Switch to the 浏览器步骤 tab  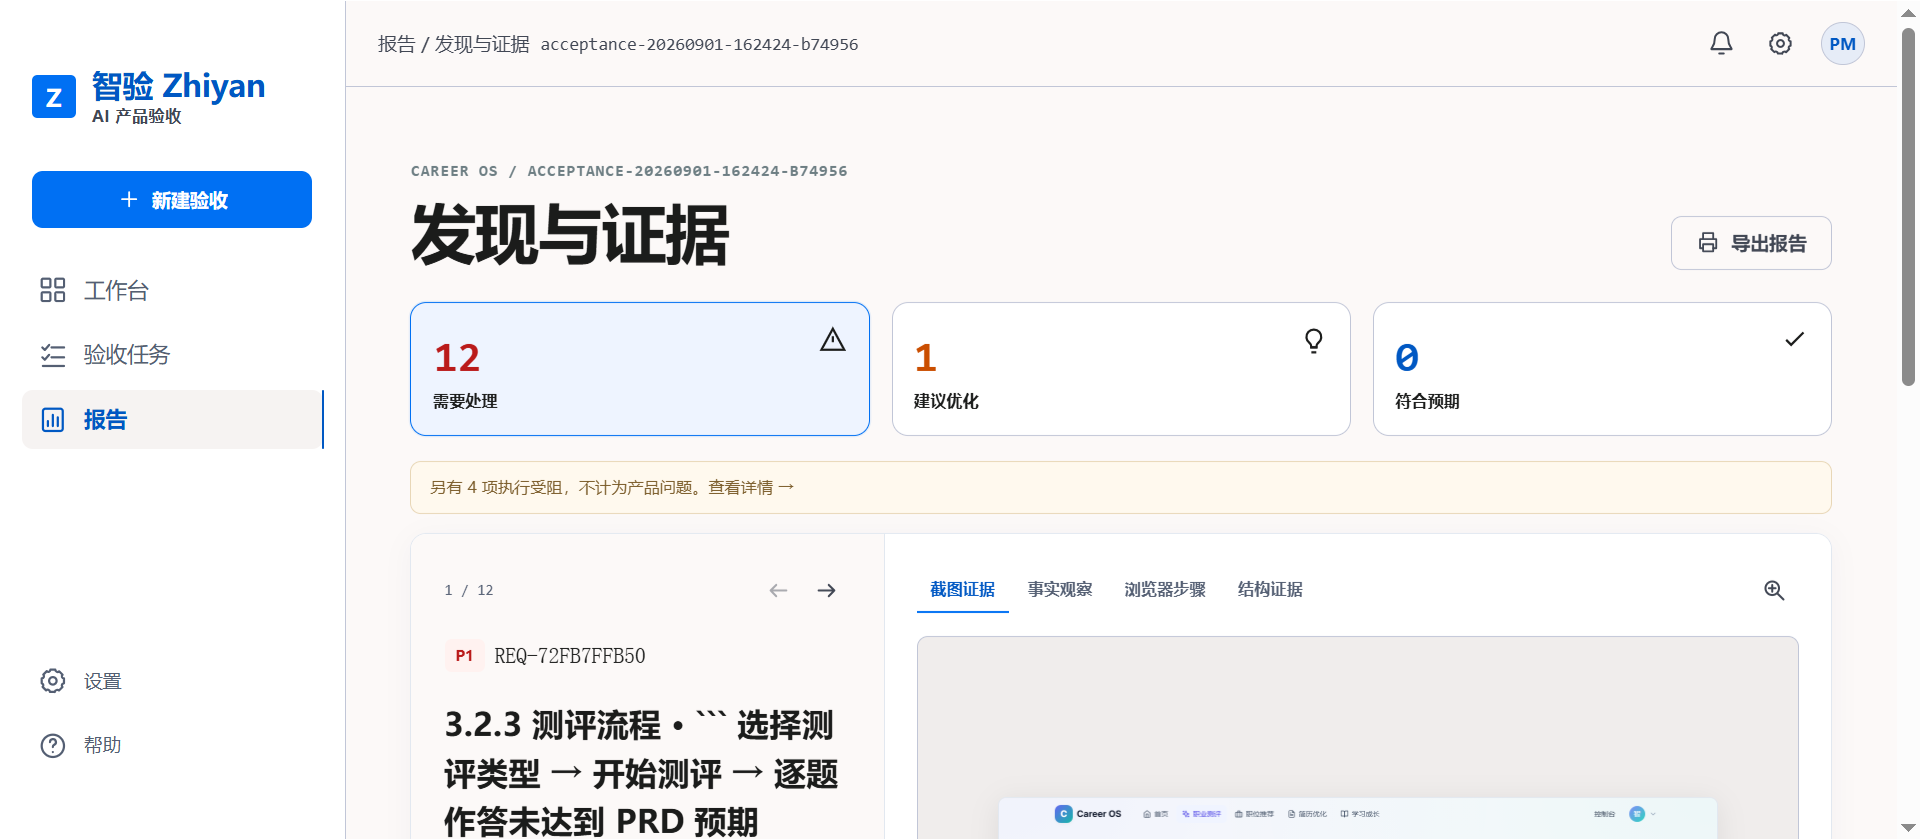1165,589
